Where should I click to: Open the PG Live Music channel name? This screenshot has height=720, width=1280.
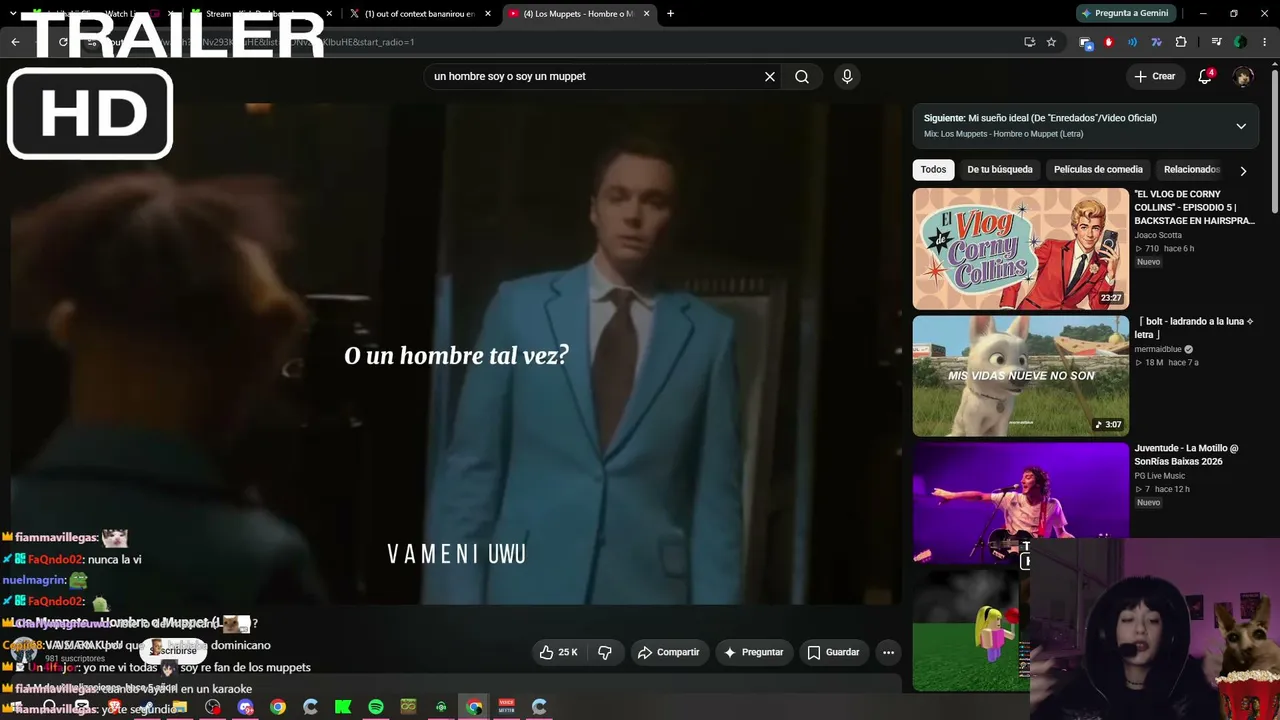point(1160,476)
